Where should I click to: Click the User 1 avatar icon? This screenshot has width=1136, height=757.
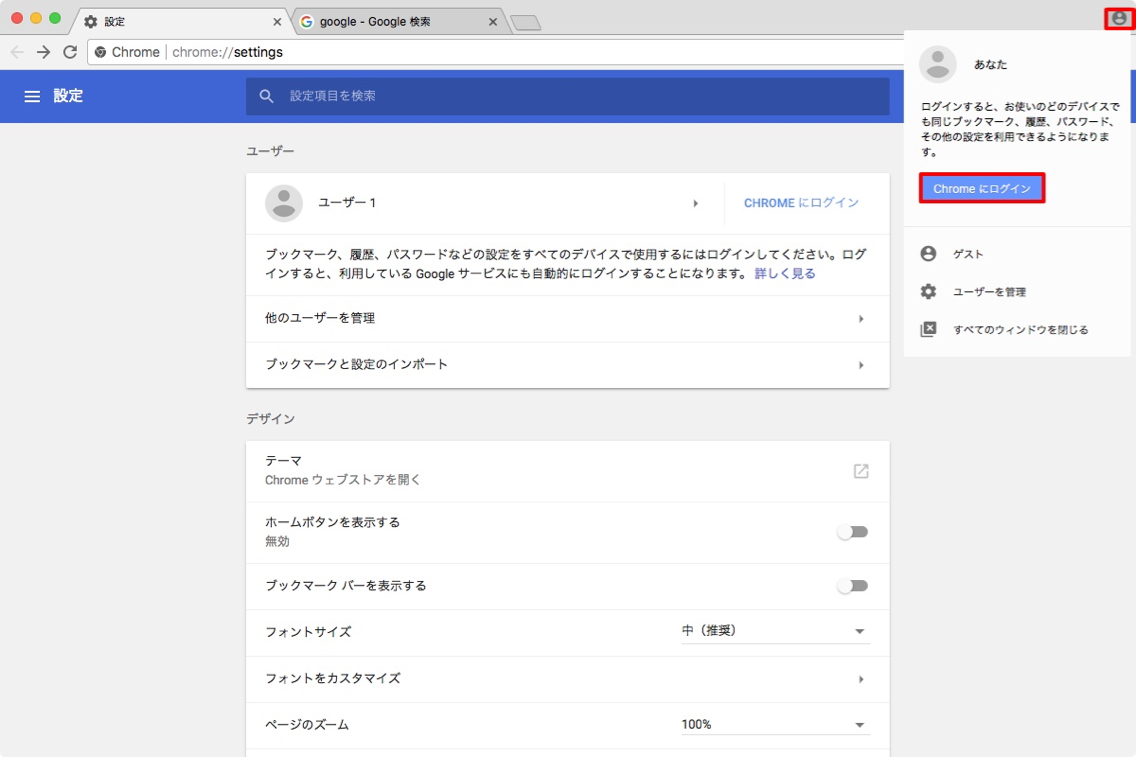pos(283,203)
